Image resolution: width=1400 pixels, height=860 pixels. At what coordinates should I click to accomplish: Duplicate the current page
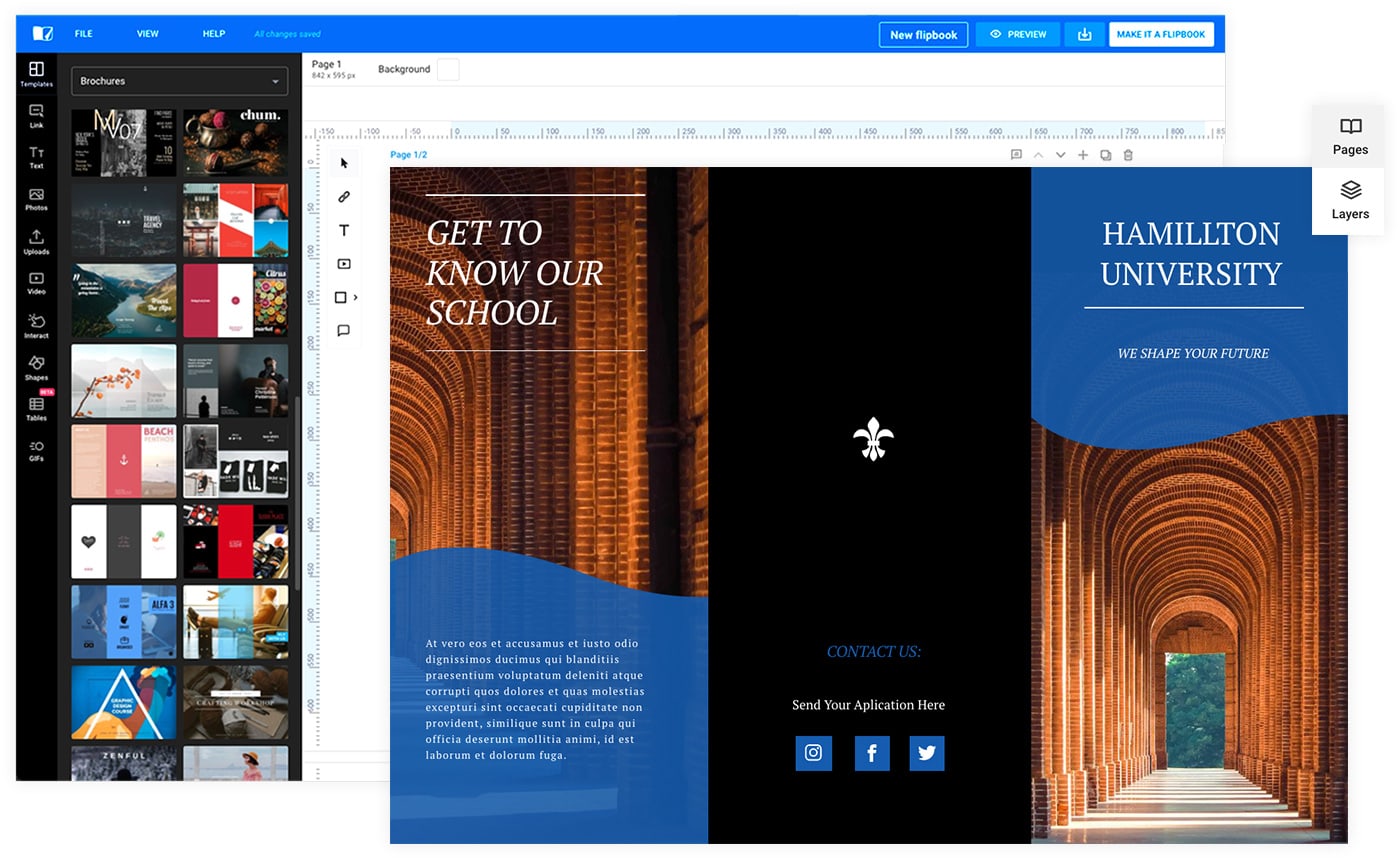coord(1105,155)
